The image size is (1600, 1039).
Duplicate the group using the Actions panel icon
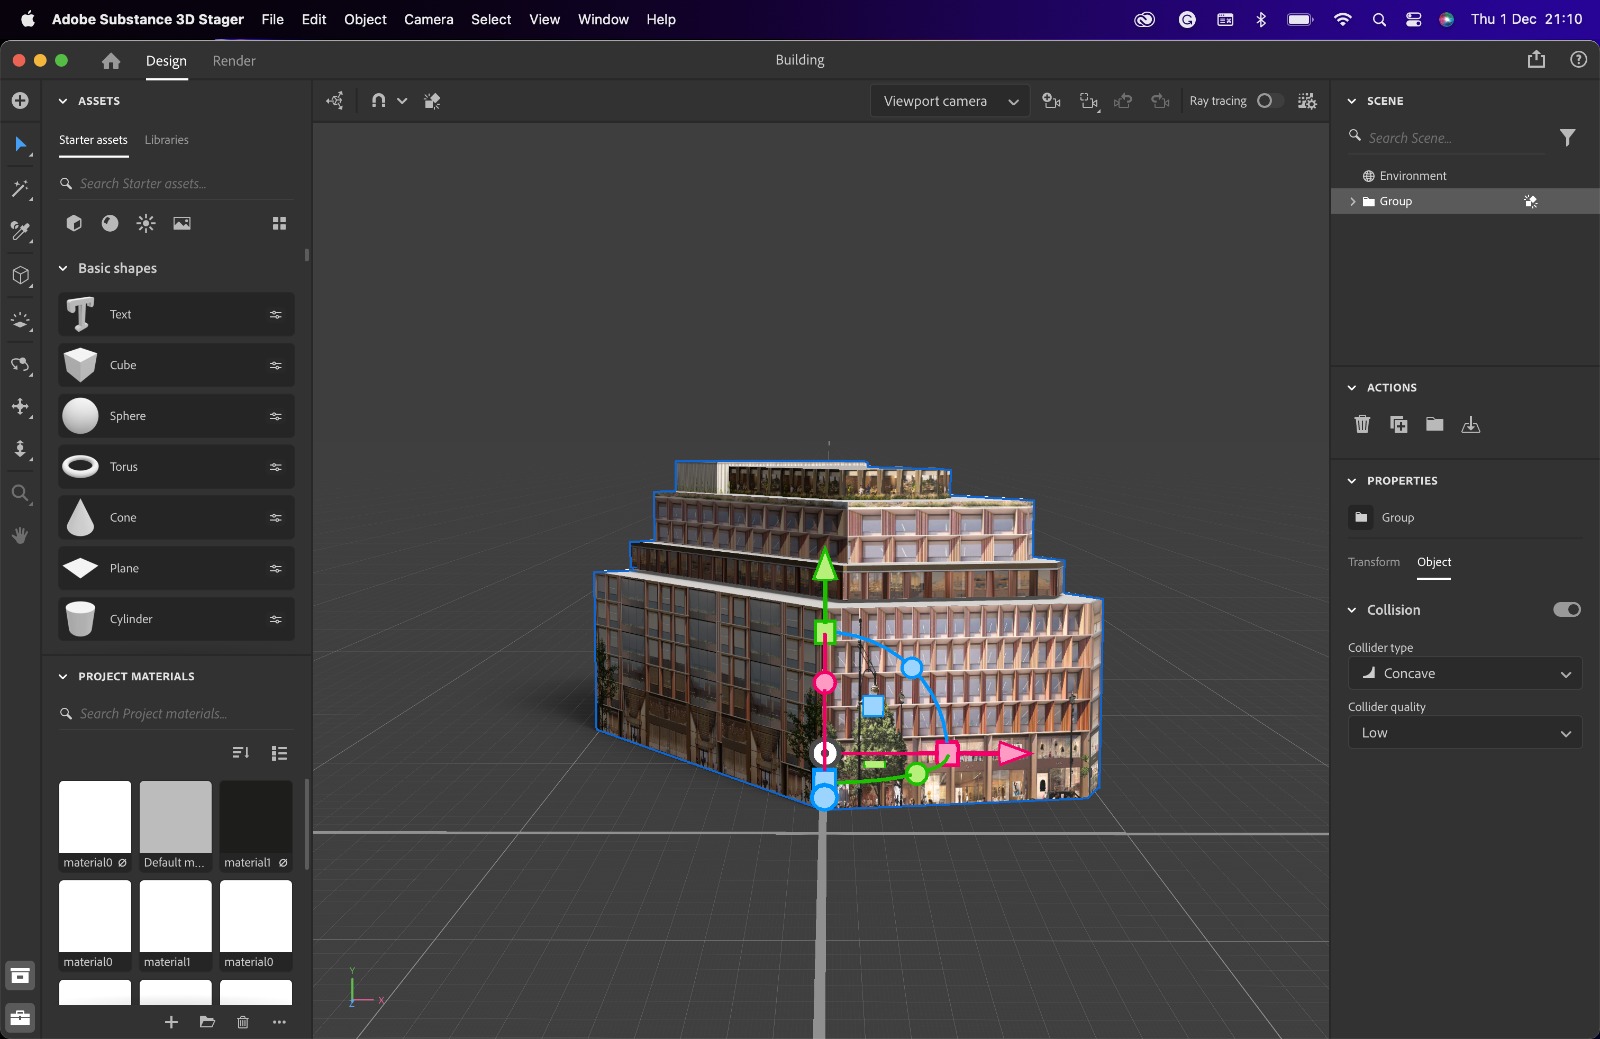tap(1398, 424)
